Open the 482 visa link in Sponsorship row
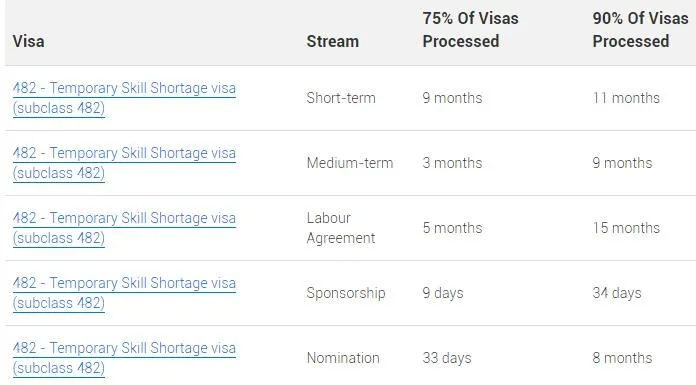The image size is (696, 385). (x=124, y=293)
